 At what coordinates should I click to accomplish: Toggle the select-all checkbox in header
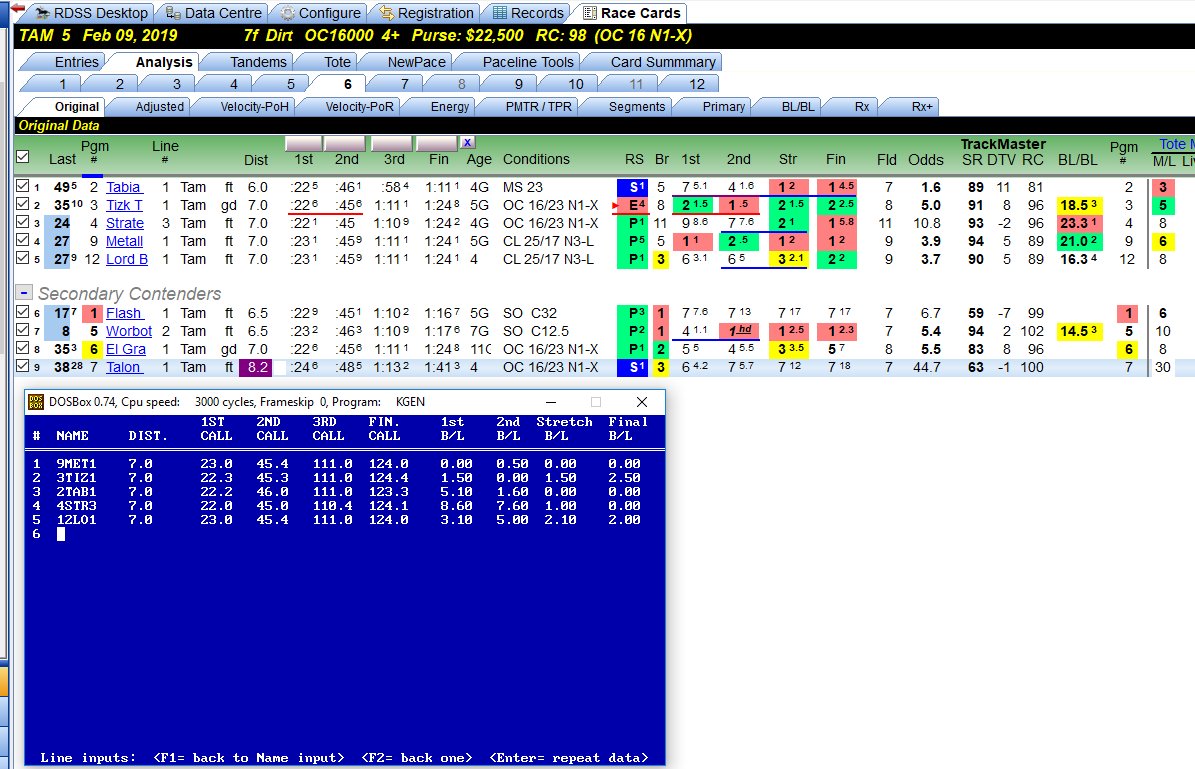coord(23,157)
